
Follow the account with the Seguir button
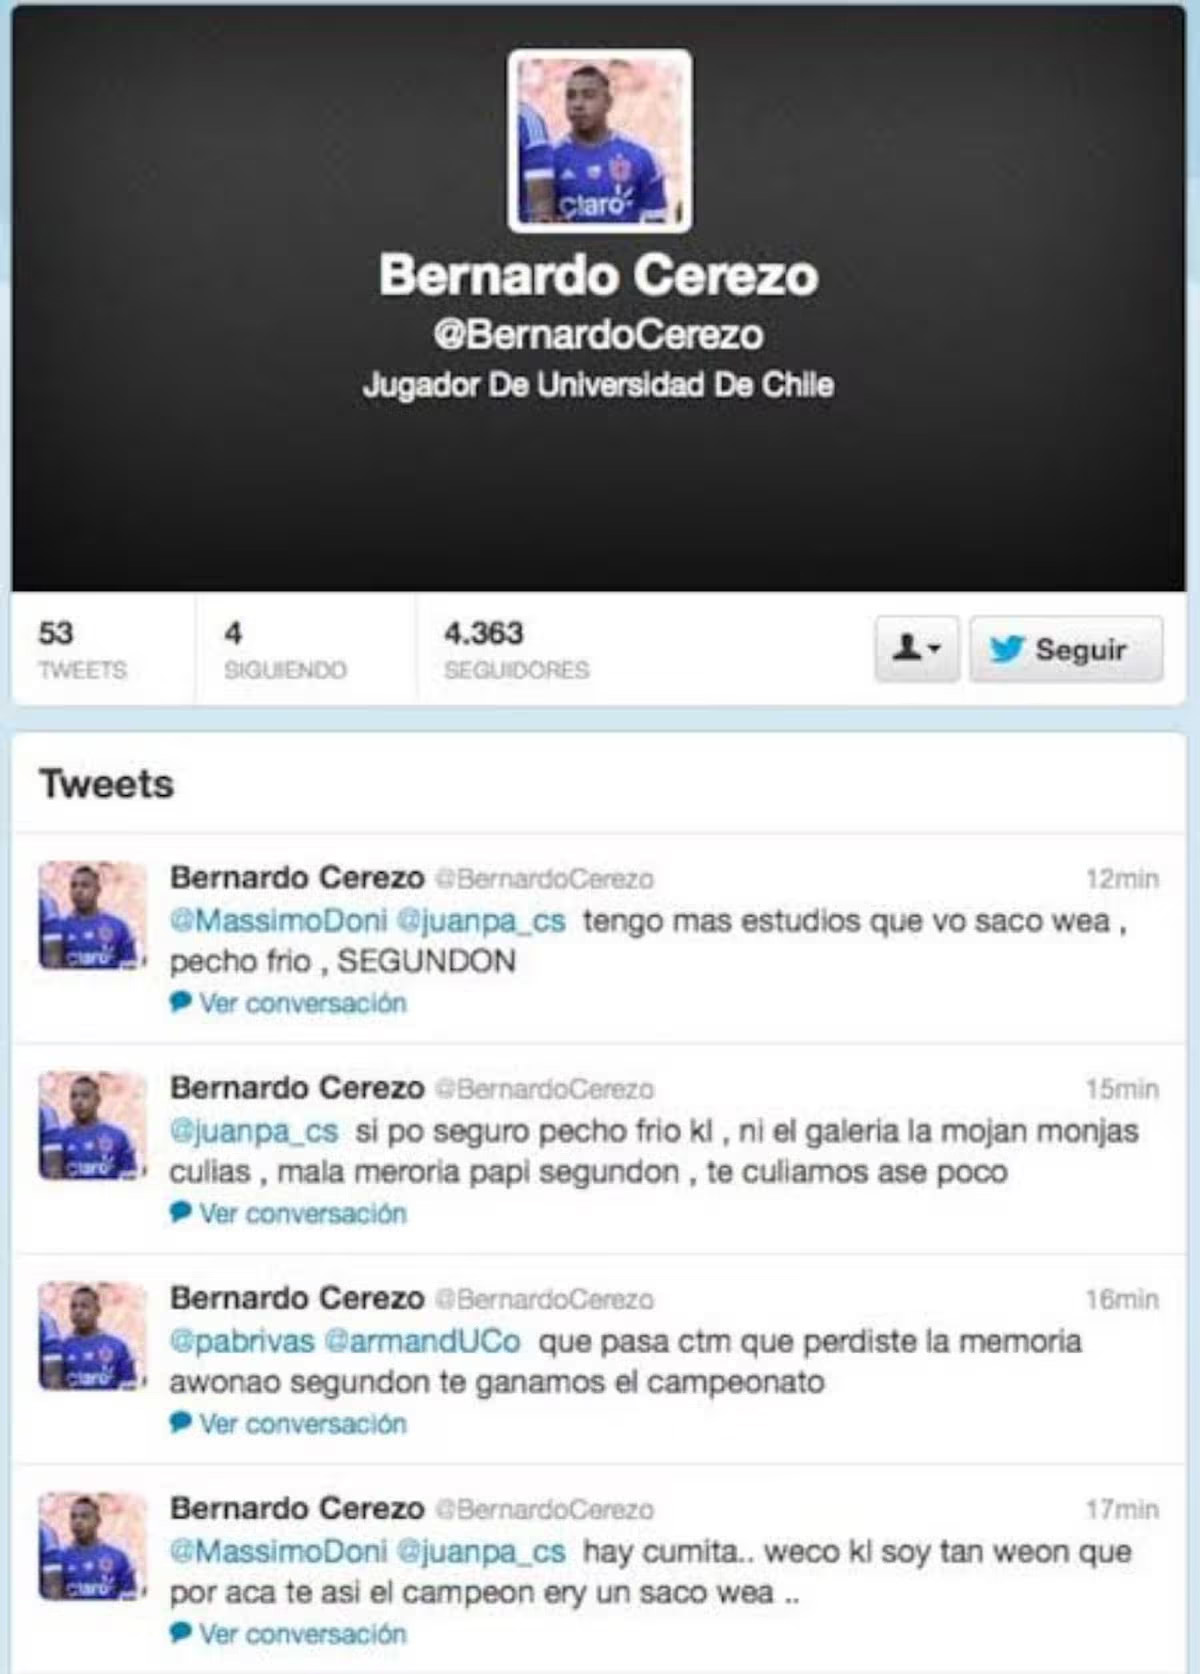coord(1066,649)
